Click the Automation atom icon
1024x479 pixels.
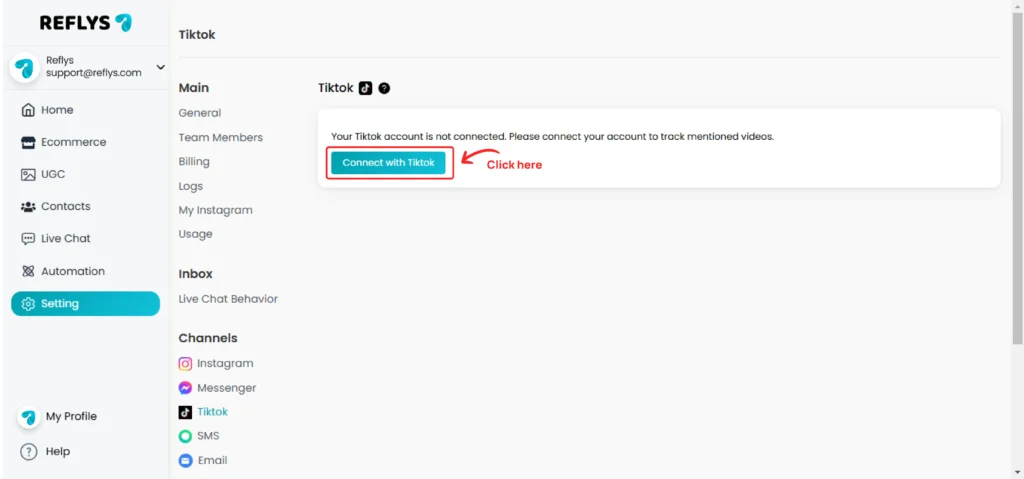click(x=28, y=271)
